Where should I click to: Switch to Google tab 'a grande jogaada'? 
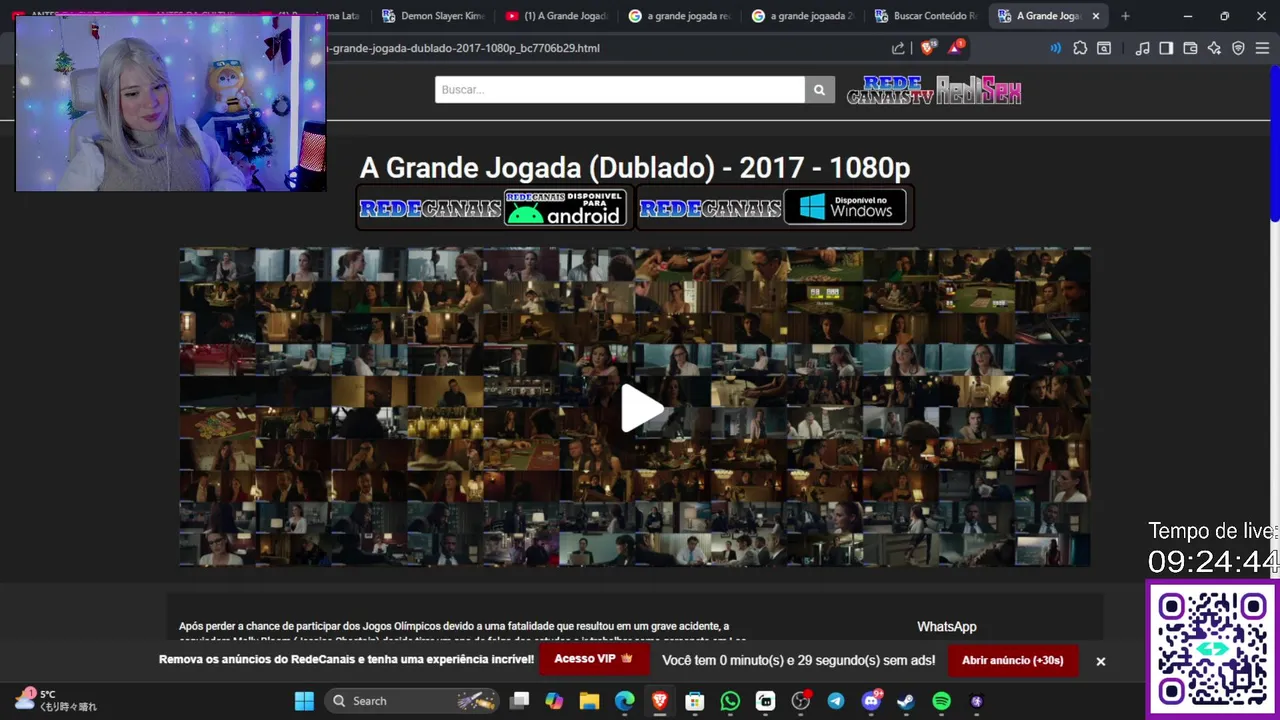click(803, 16)
